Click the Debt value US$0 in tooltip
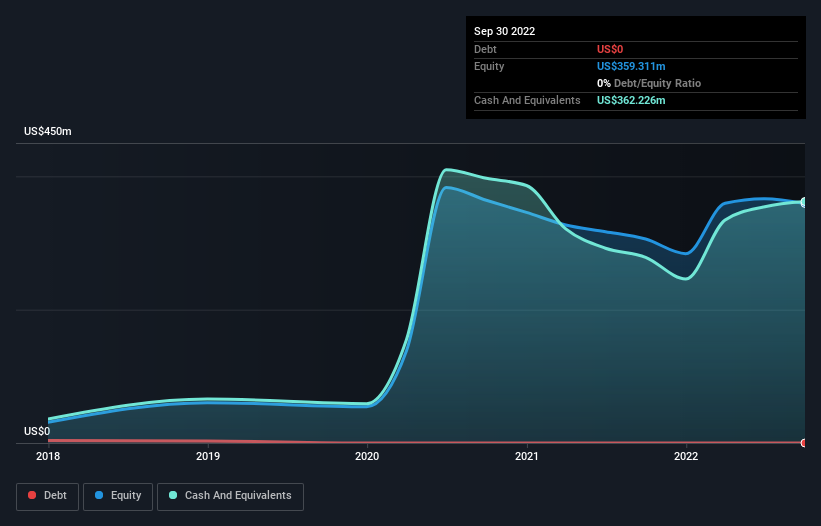 click(610, 49)
